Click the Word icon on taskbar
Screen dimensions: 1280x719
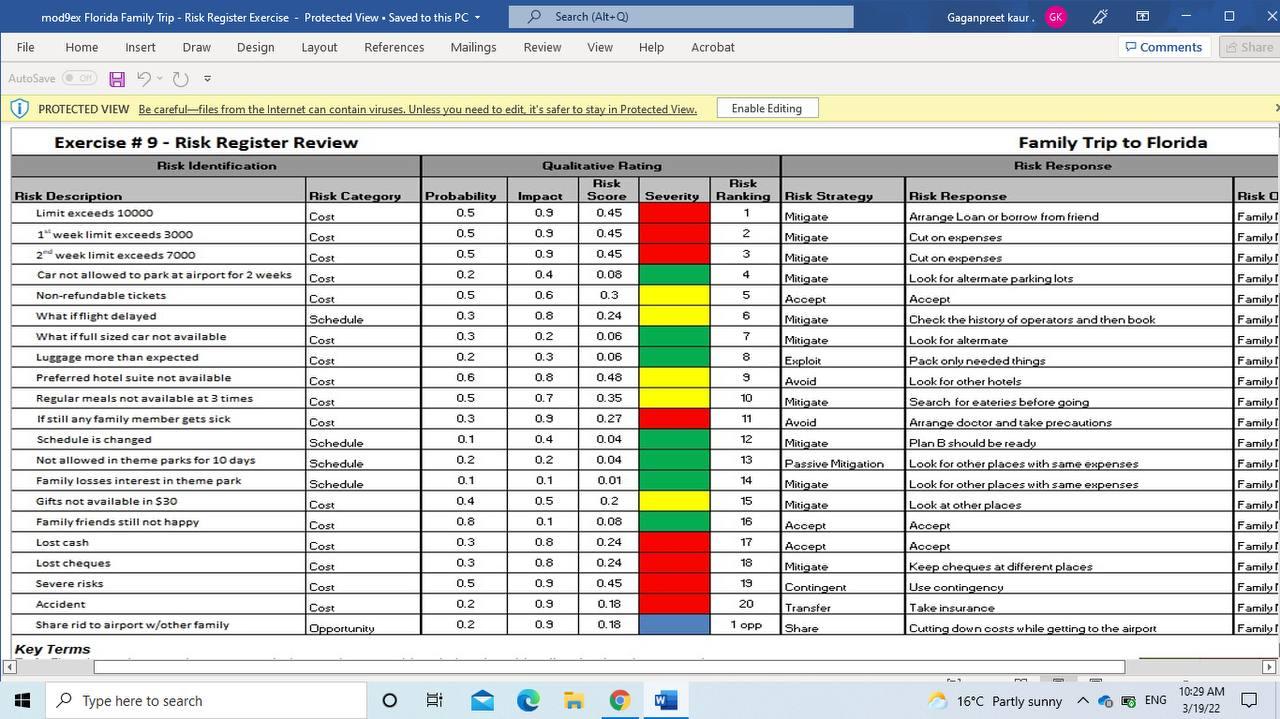pyautogui.click(x=665, y=700)
